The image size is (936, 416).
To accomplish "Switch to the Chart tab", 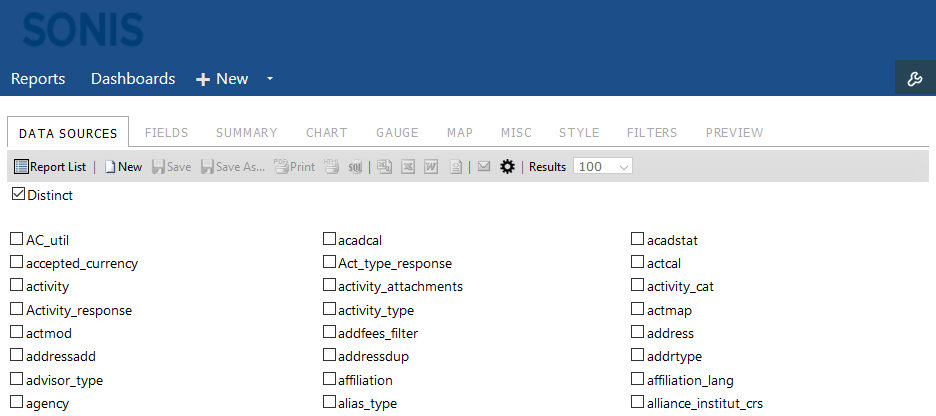I will tap(327, 132).
